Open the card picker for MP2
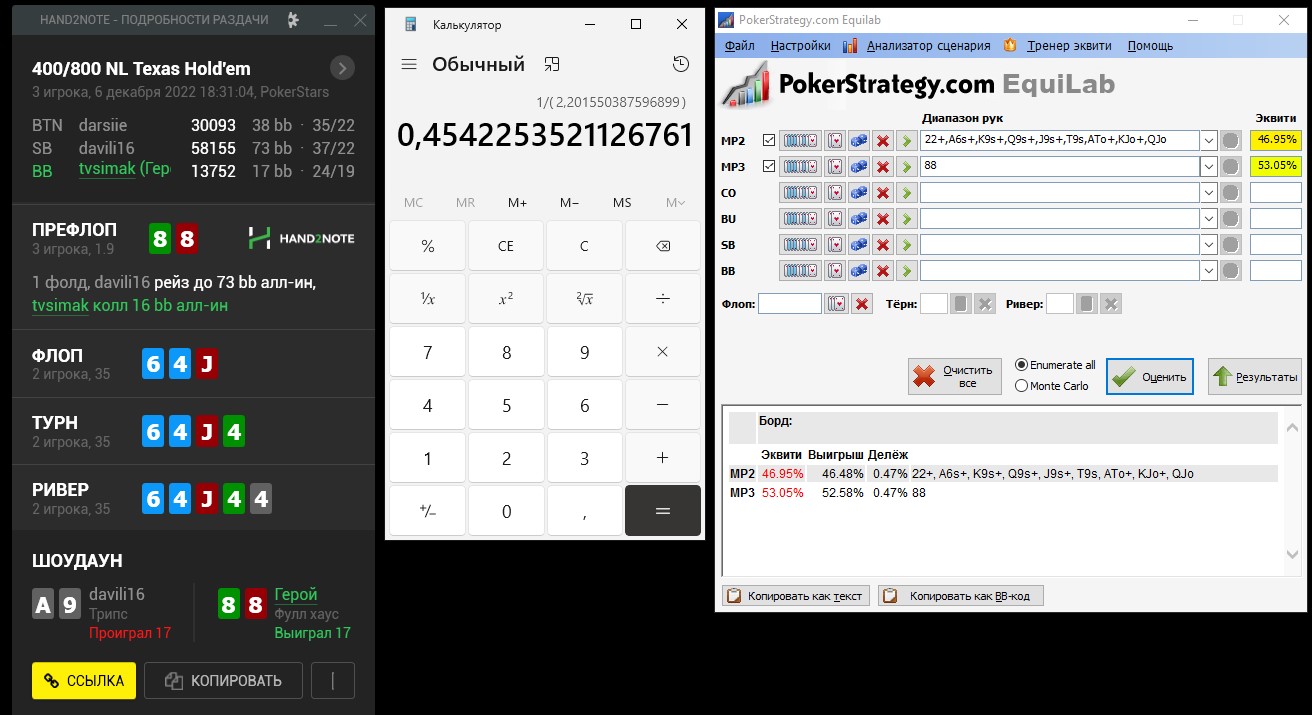This screenshot has height=715, width=1312. (x=835, y=140)
